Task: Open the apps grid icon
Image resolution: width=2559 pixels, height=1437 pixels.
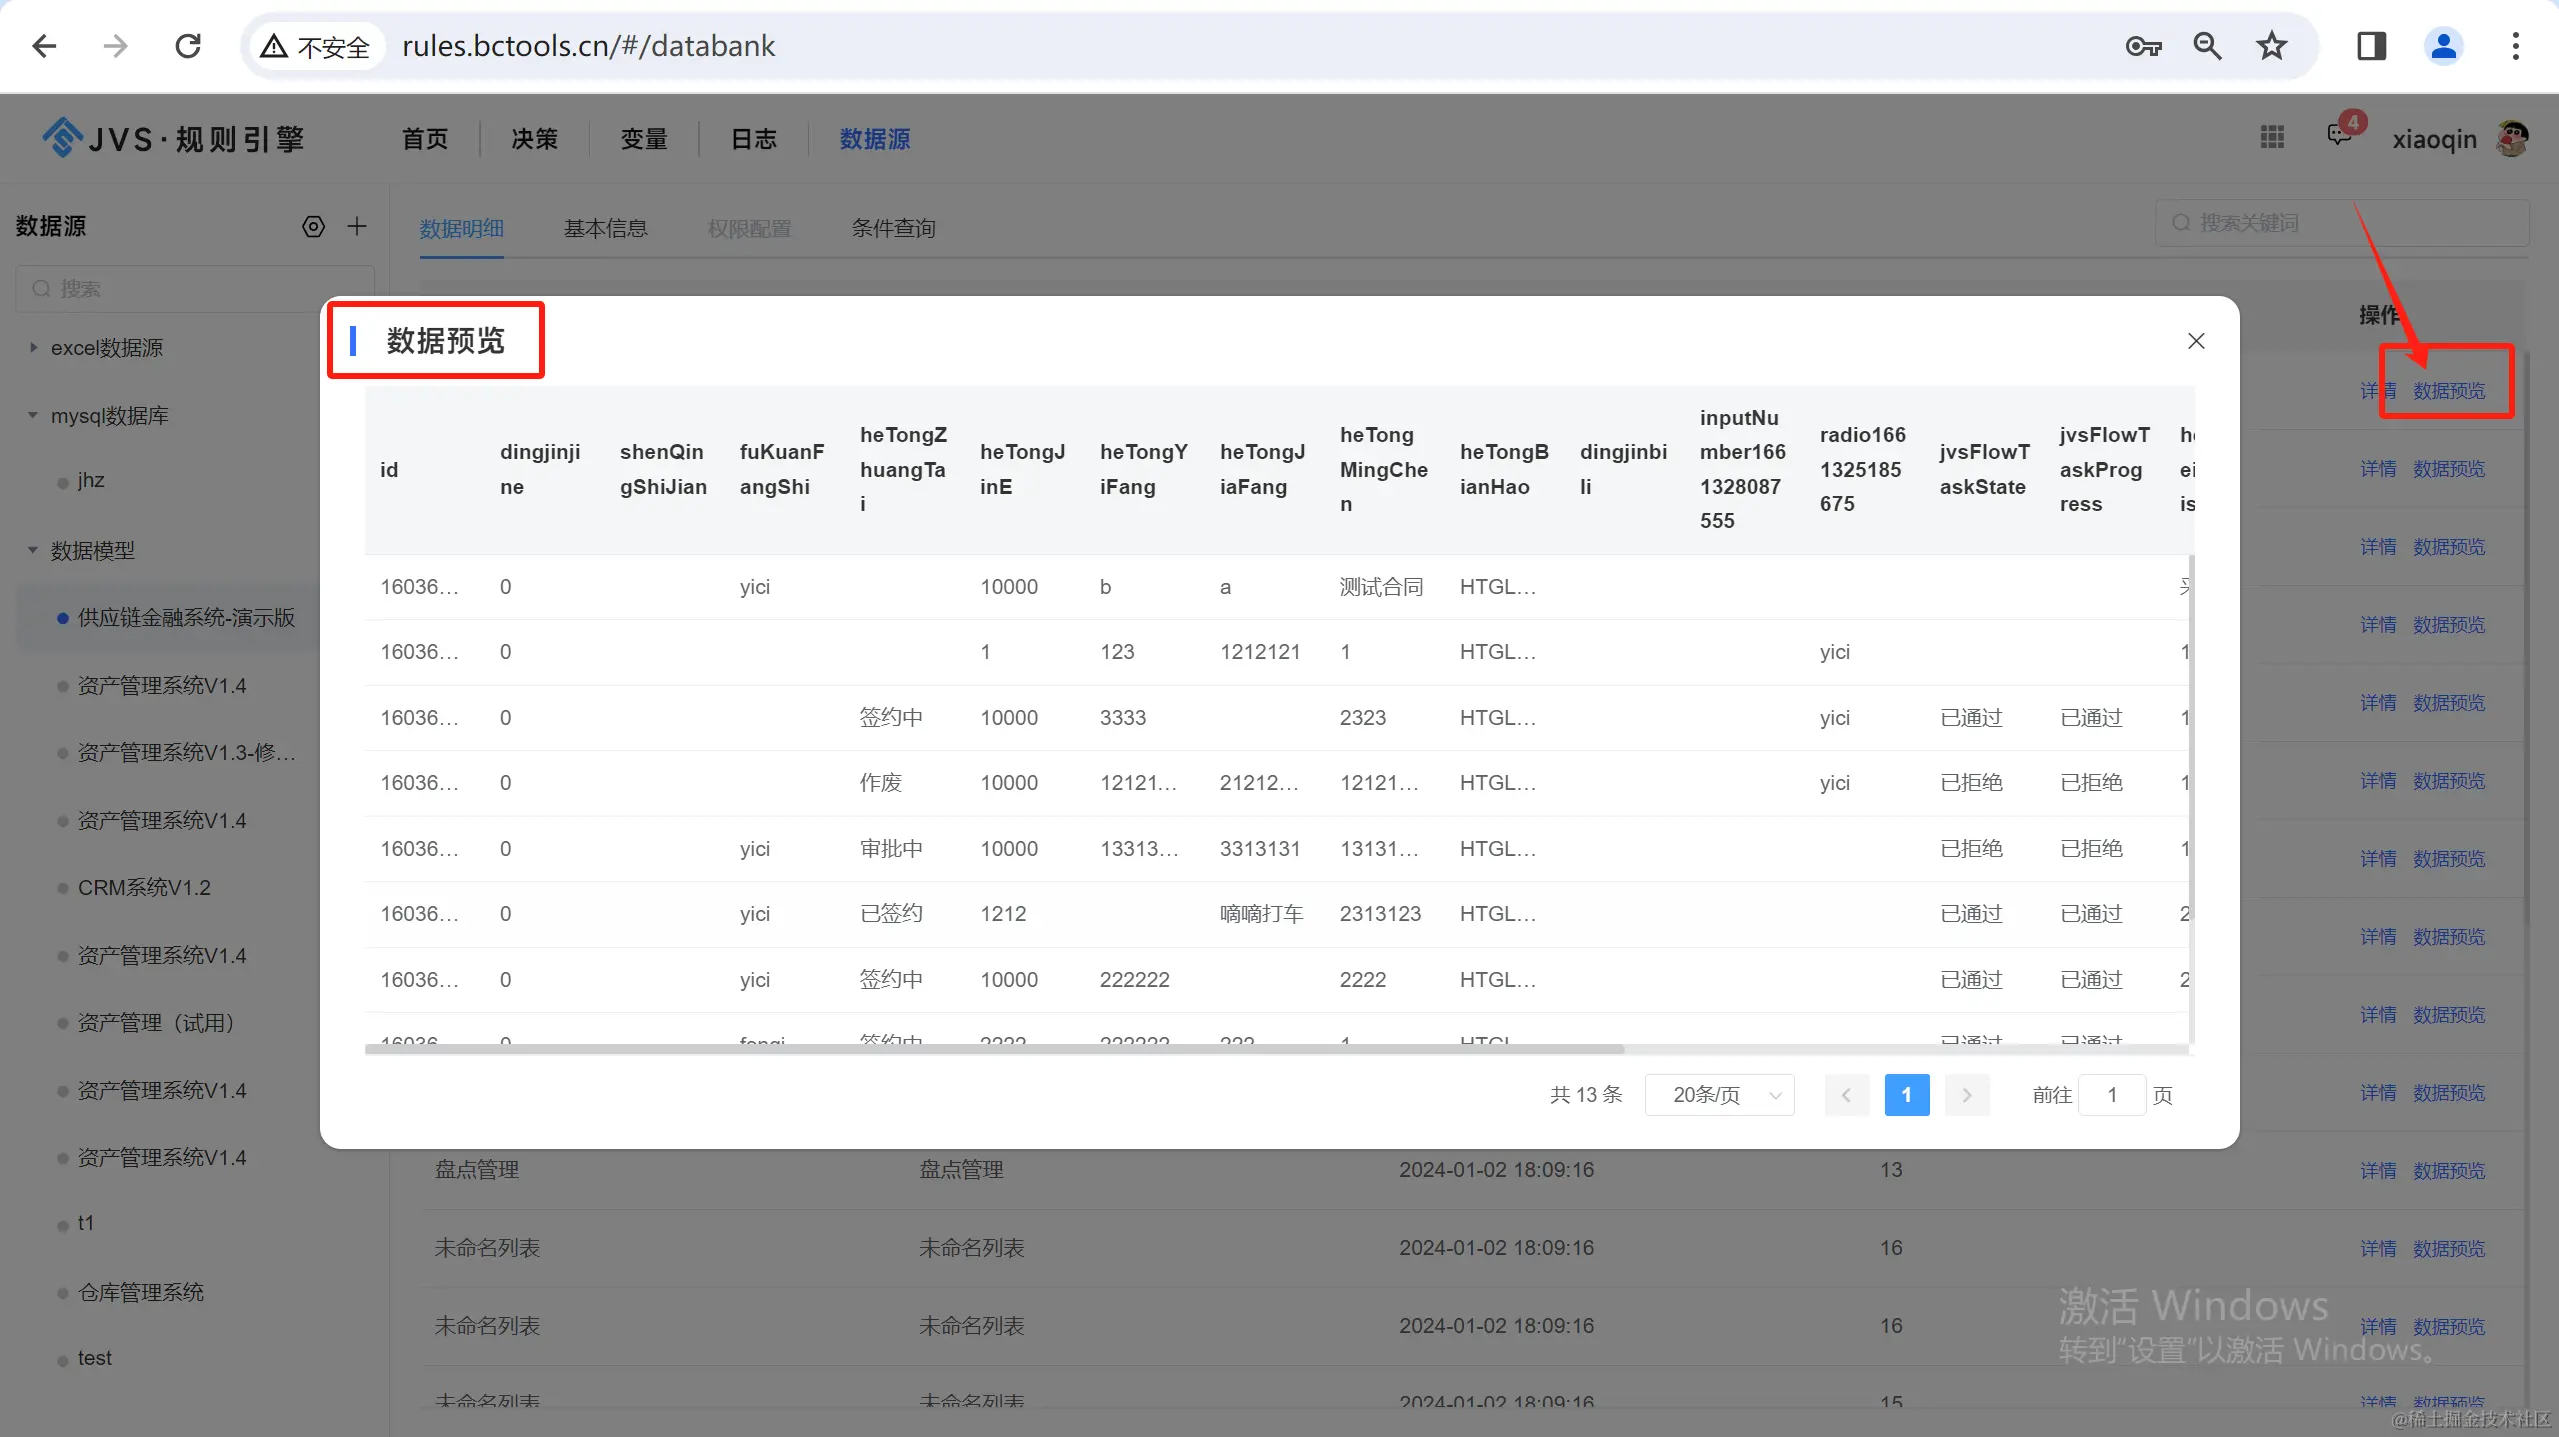Action: (2271, 138)
